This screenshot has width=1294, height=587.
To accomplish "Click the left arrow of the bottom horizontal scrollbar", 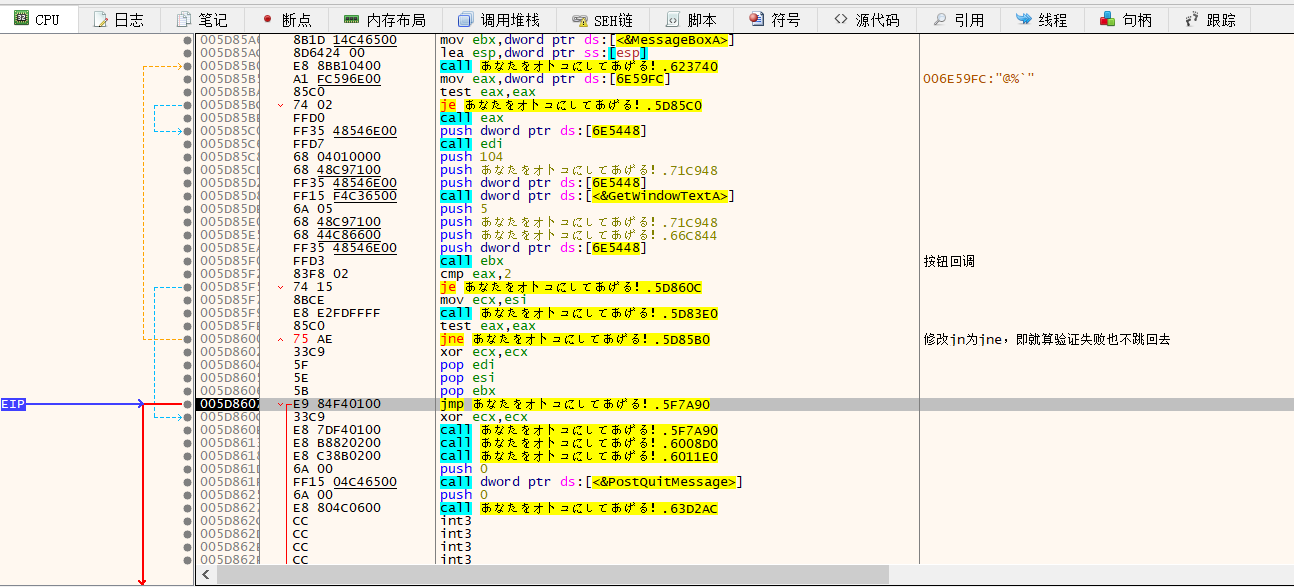I will tap(205, 574).
